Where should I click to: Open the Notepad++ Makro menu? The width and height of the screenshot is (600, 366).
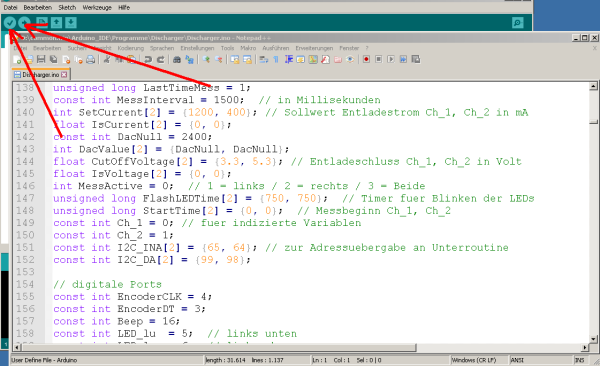coord(248,48)
